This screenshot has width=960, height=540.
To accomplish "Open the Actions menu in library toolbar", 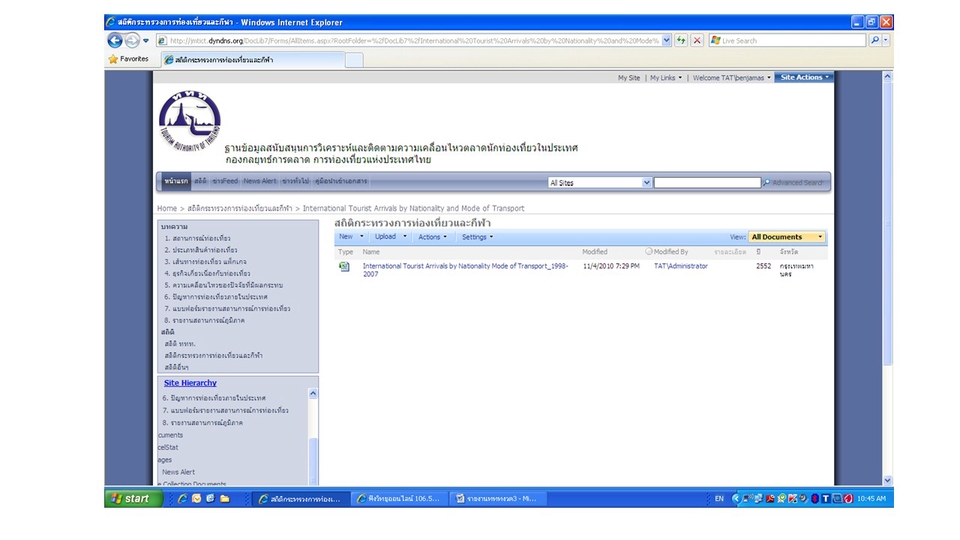I will click(x=432, y=237).
